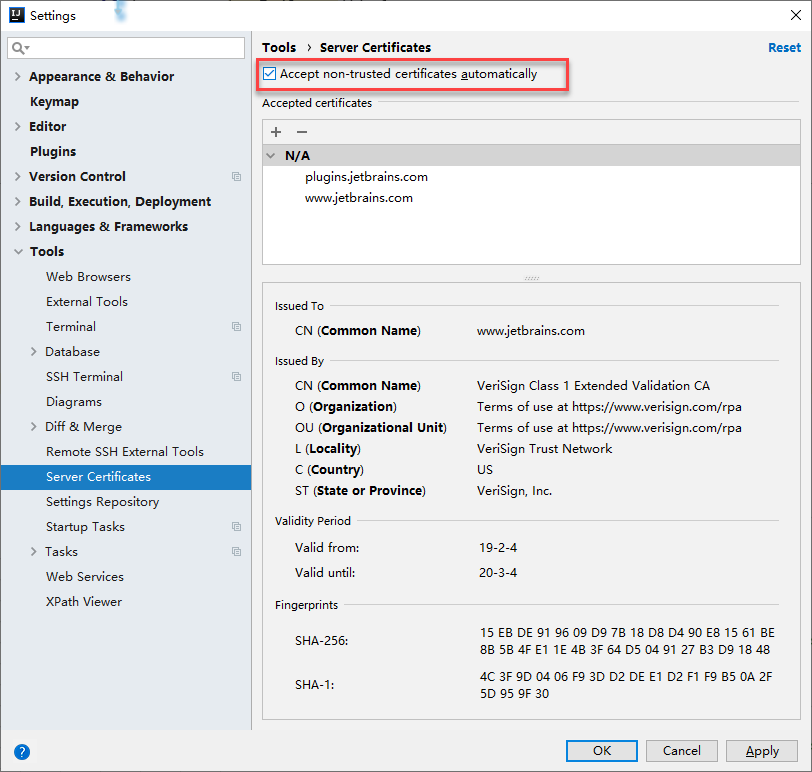The image size is (812, 772).
Task: Click the project-level icon next to Terminal
Action: pos(237,327)
